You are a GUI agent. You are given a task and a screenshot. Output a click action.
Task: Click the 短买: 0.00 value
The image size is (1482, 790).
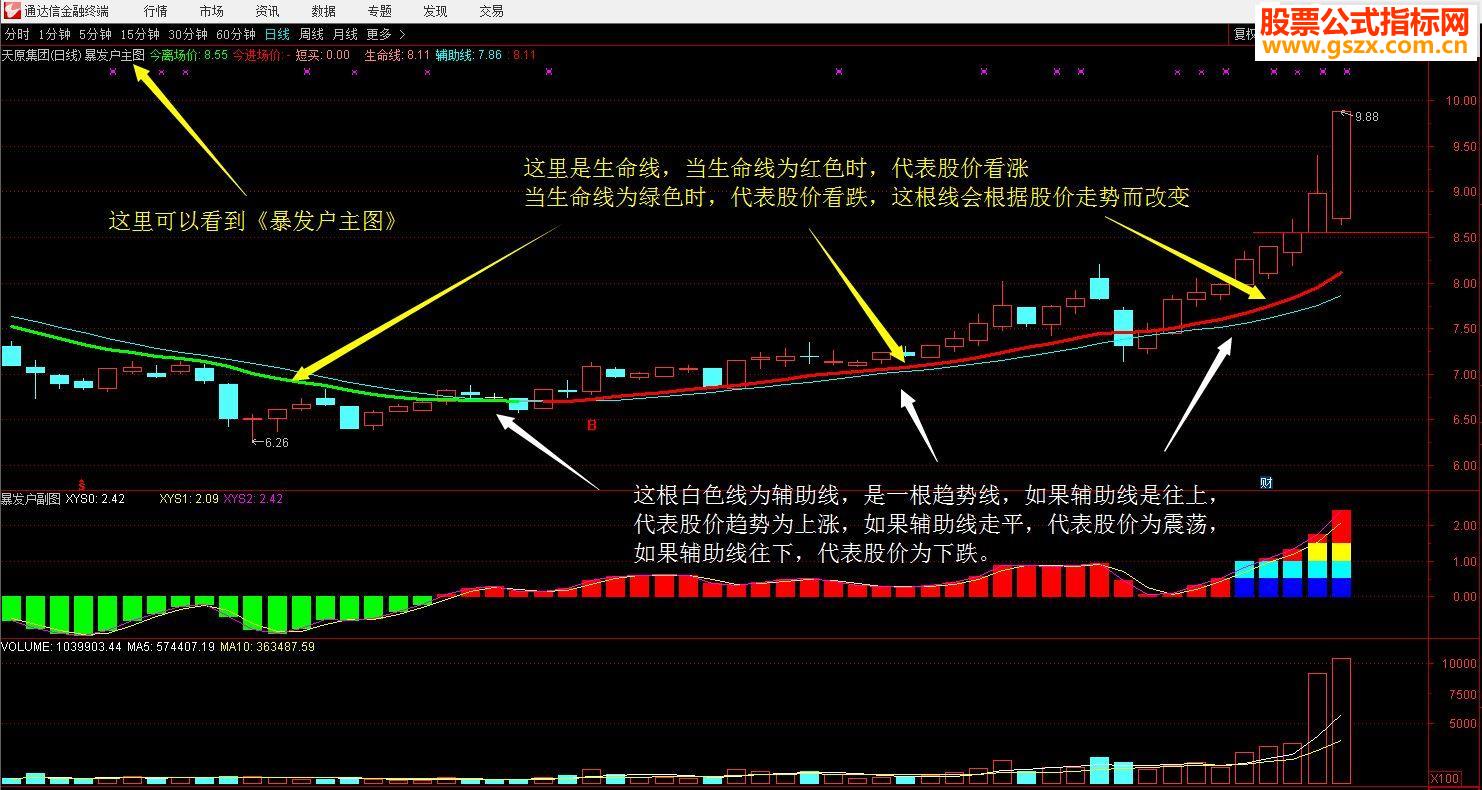coord(322,55)
